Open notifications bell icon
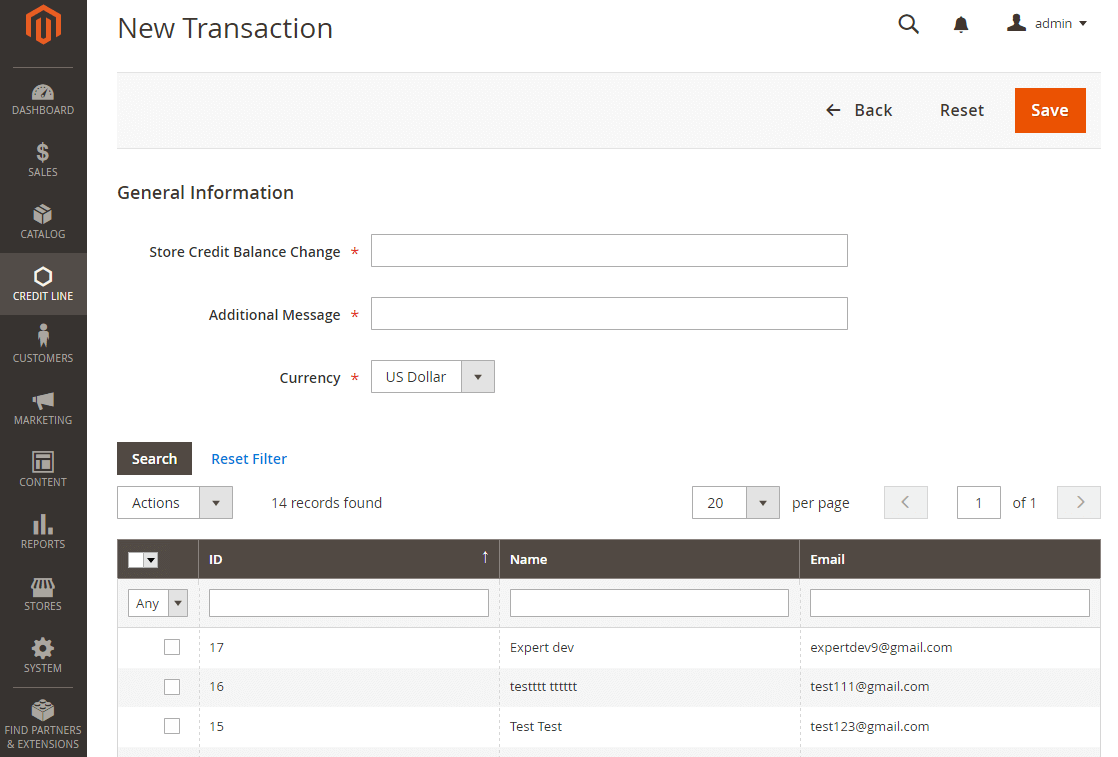The width and height of the screenshot is (1118, 757). click(x=961, y=24)
